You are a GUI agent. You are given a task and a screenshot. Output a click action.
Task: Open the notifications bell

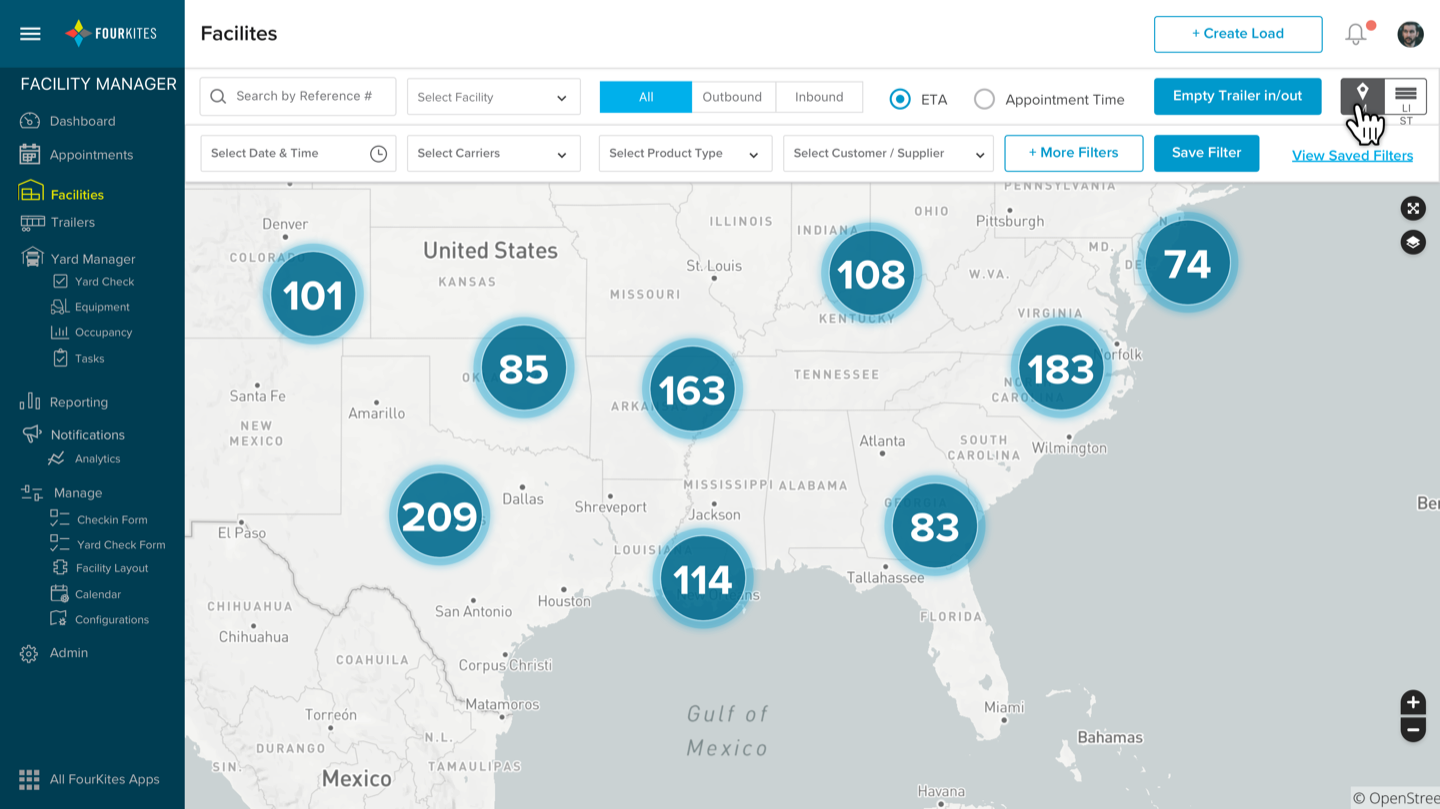1356,34
